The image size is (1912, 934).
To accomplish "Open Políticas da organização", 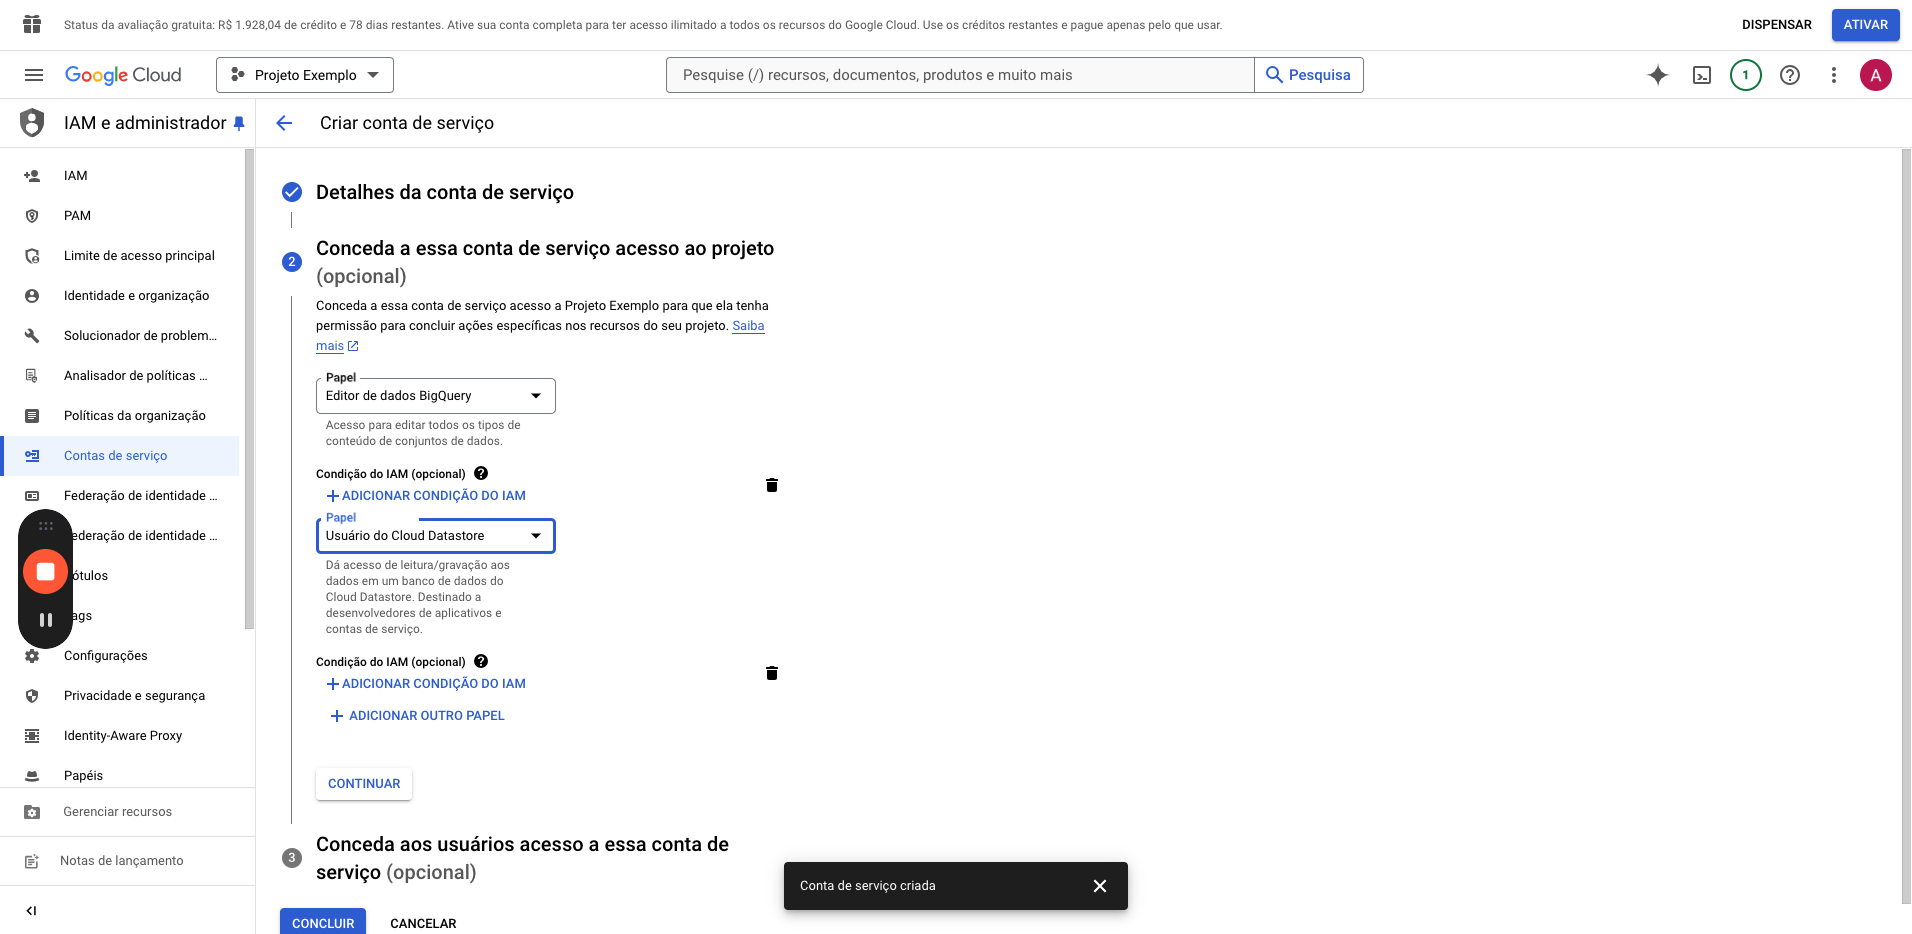I will (120, 416).
